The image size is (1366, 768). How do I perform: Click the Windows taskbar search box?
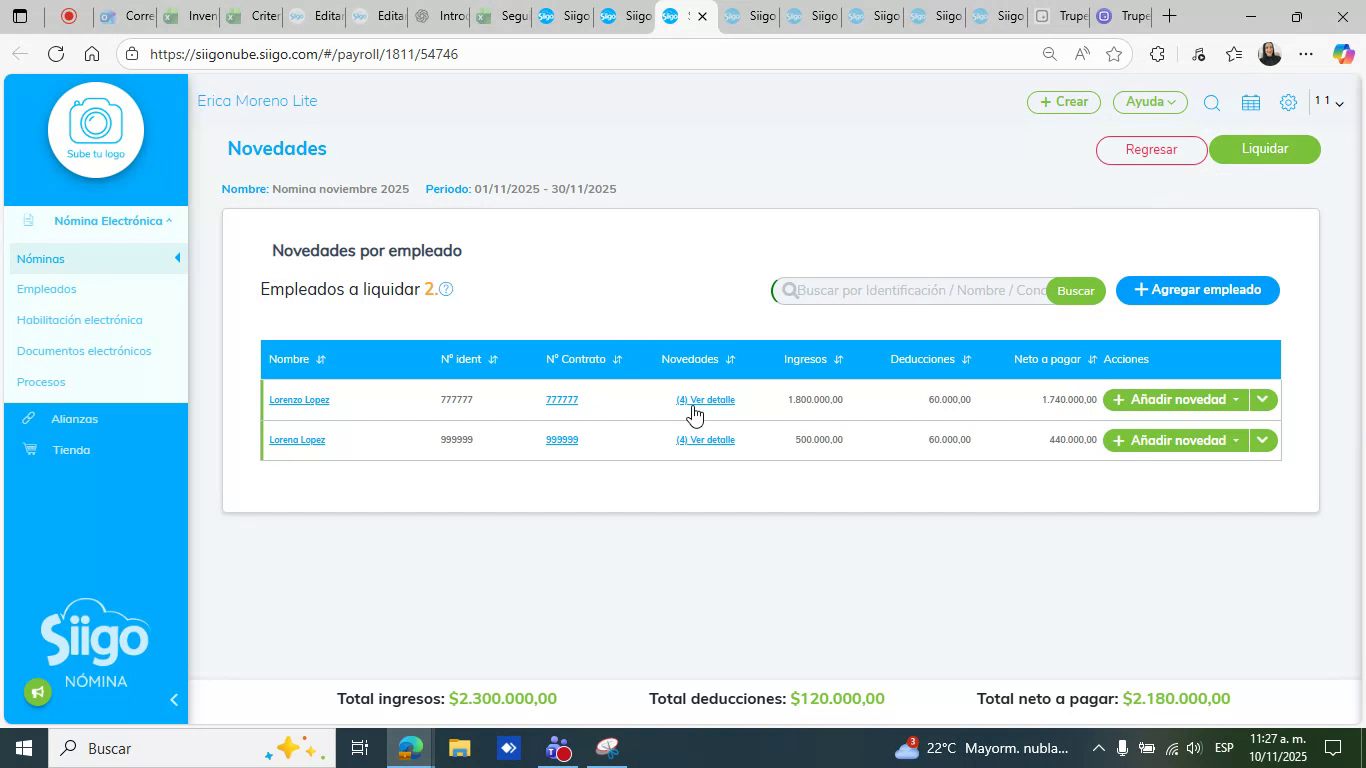tap(190, 748)
